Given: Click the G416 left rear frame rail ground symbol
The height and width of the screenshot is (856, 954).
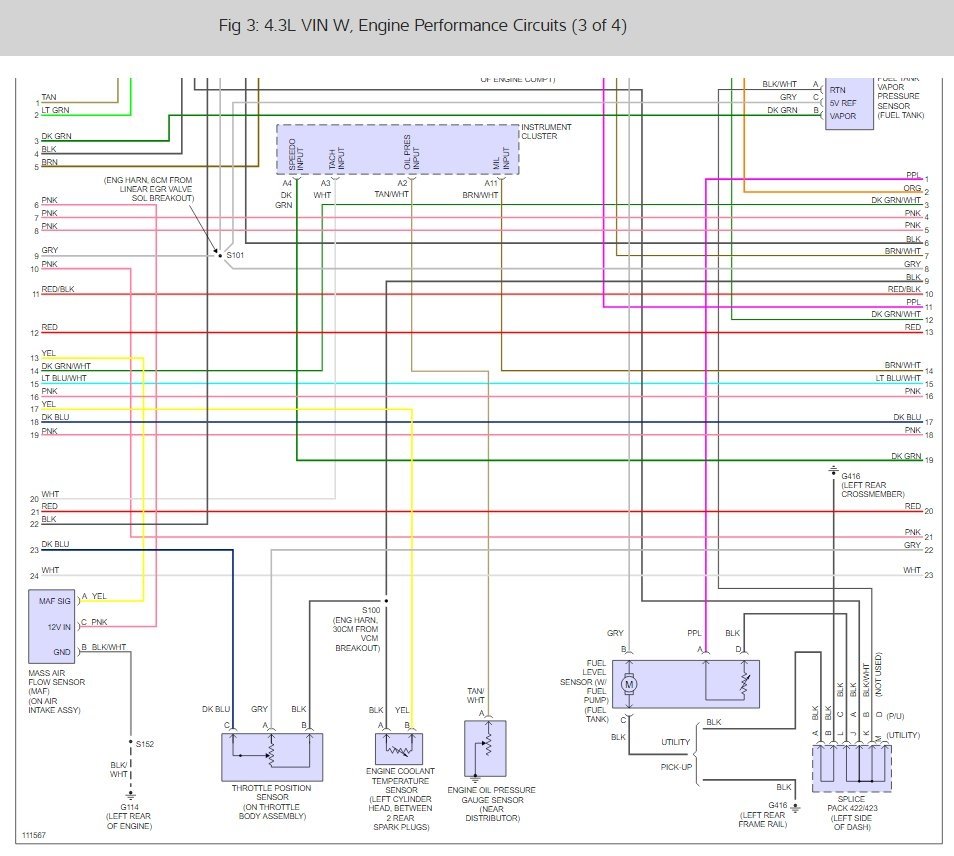Looking at the screenshot, I should point(795,809).
